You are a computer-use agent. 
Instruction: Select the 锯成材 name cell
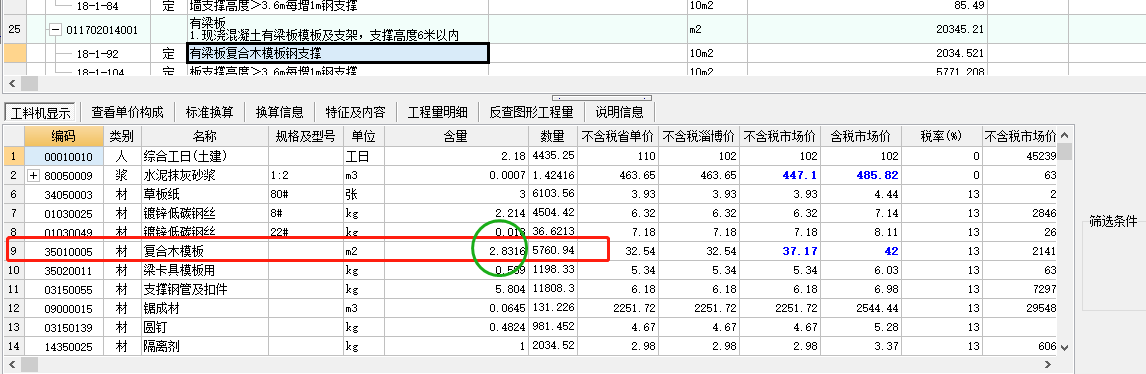(205, 308)
